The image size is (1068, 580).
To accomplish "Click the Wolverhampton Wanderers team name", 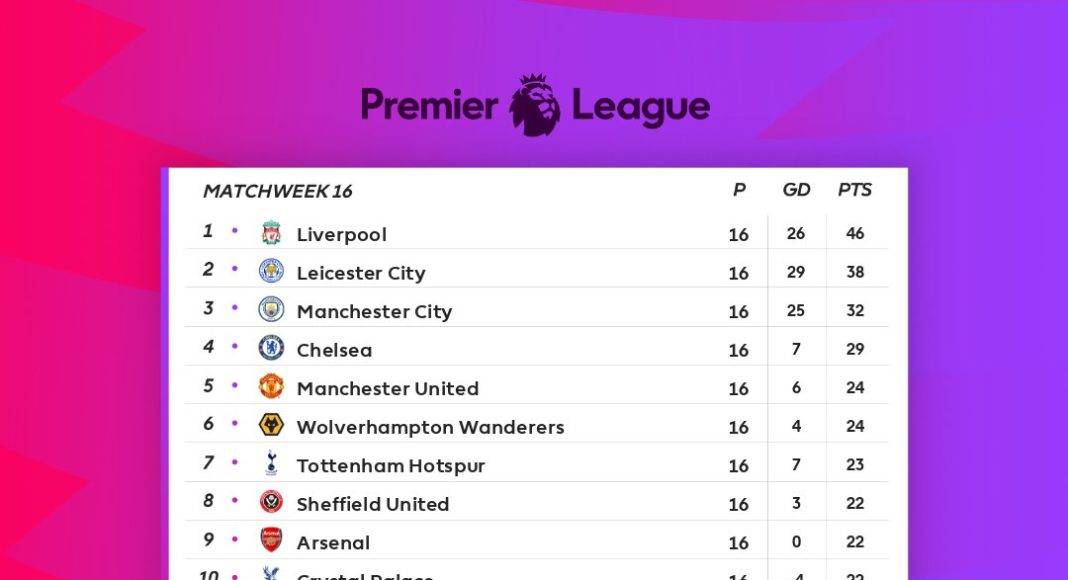I will (x=430, y=427).
